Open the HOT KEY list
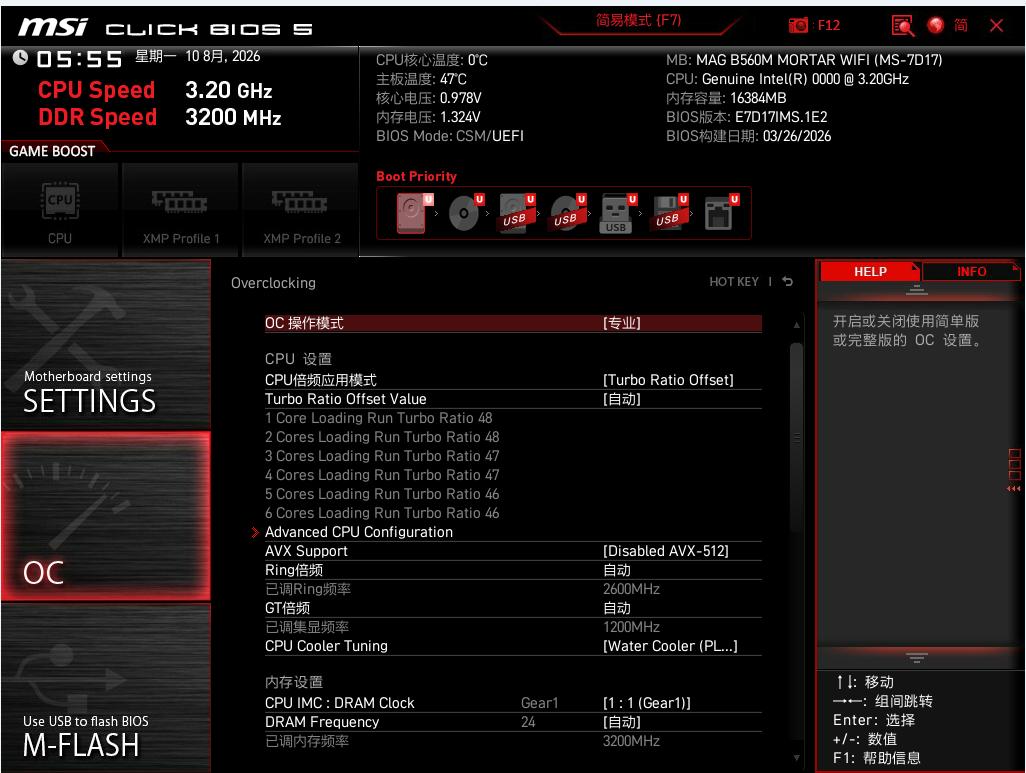1026x773 pixels. [734, 282]
